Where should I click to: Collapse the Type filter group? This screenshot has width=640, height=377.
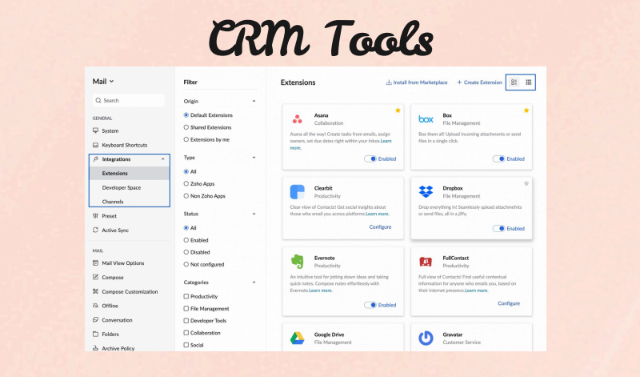coord(254,157)
